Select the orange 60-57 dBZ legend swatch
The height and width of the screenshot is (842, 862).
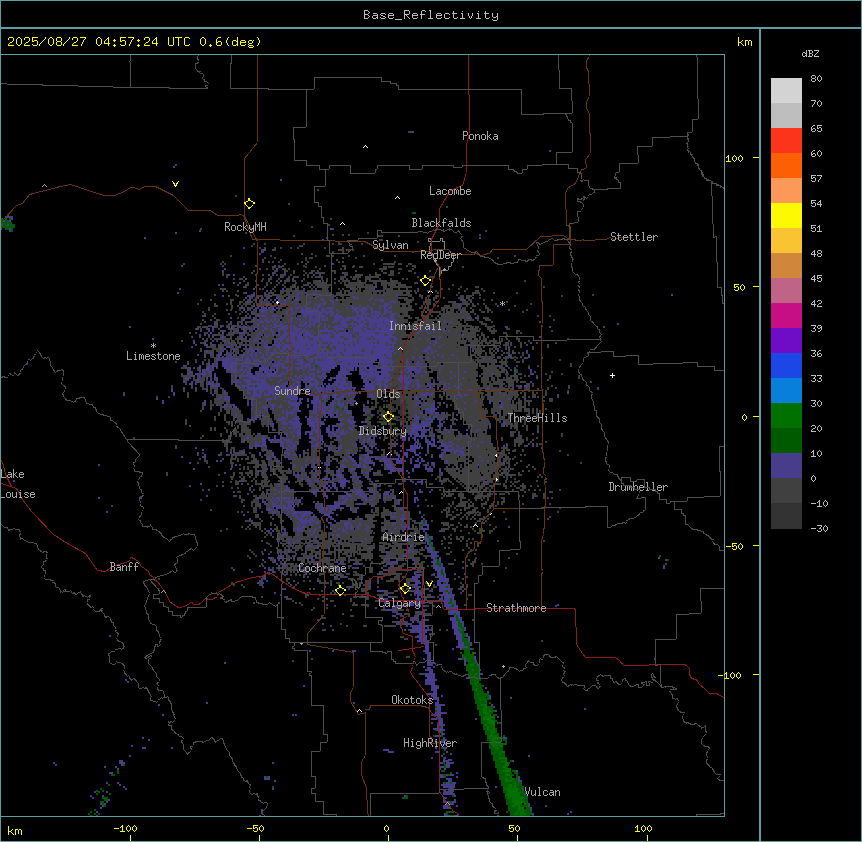click(786, 165)
